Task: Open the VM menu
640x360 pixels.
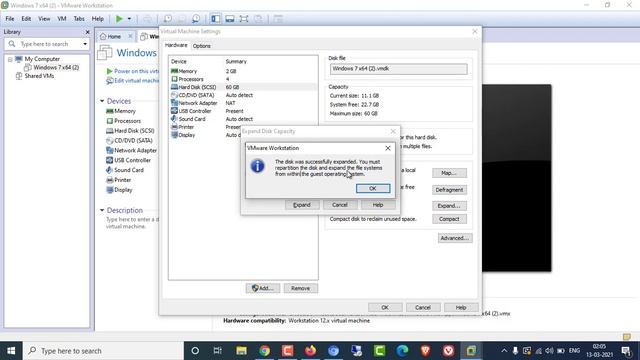Action: pyautogui.click(x=62, y=19)
